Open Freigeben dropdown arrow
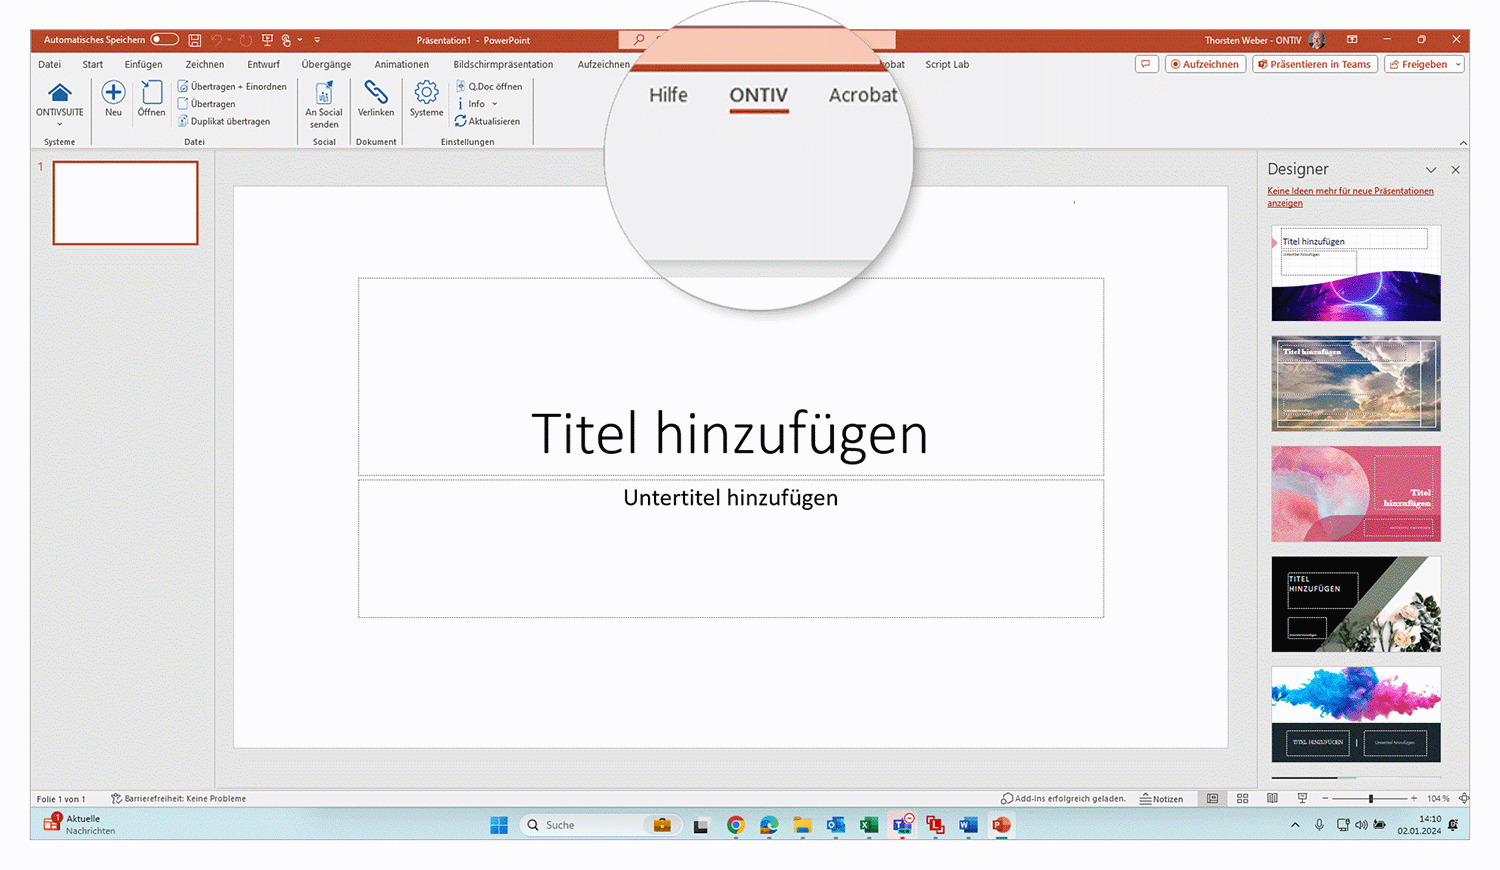This screenshot has height=870, width=1500. (1458, 64)
